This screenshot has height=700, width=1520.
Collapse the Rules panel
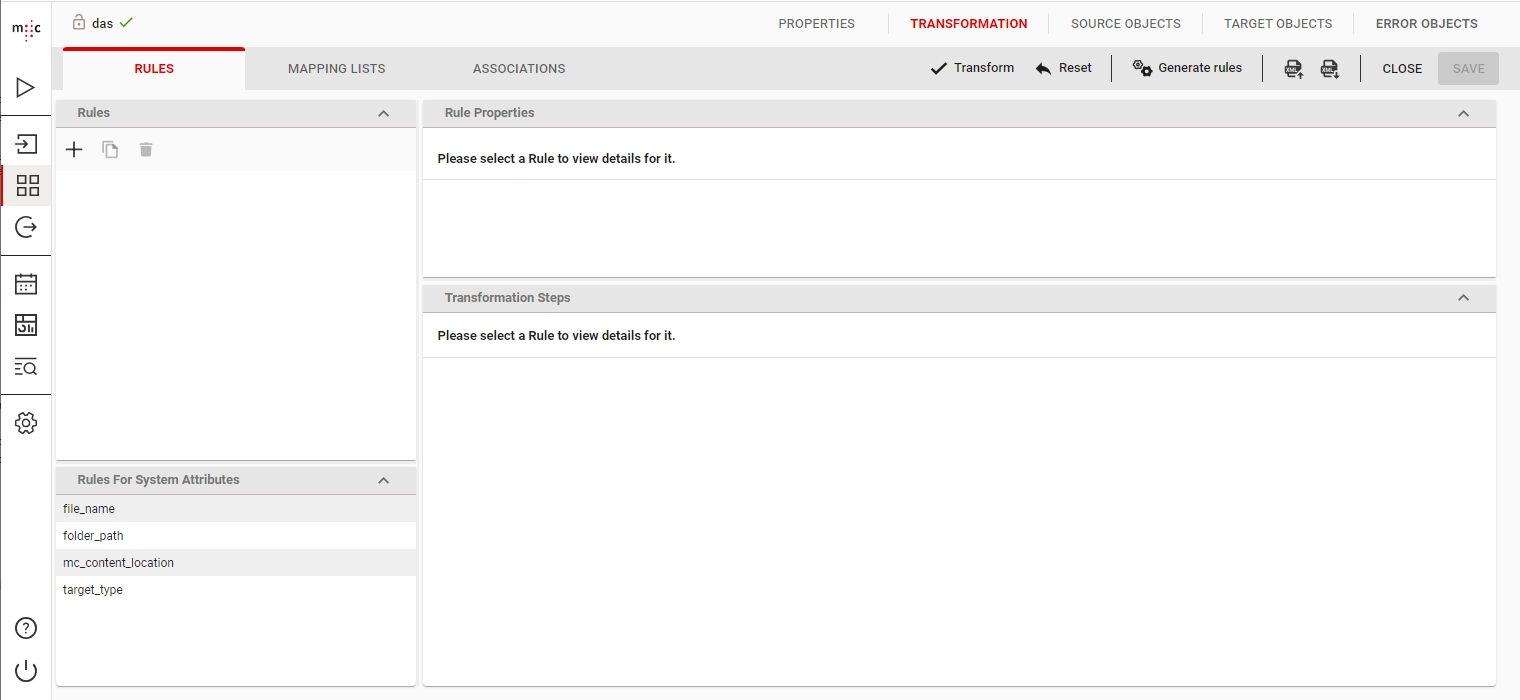click(x=383, y=113)
